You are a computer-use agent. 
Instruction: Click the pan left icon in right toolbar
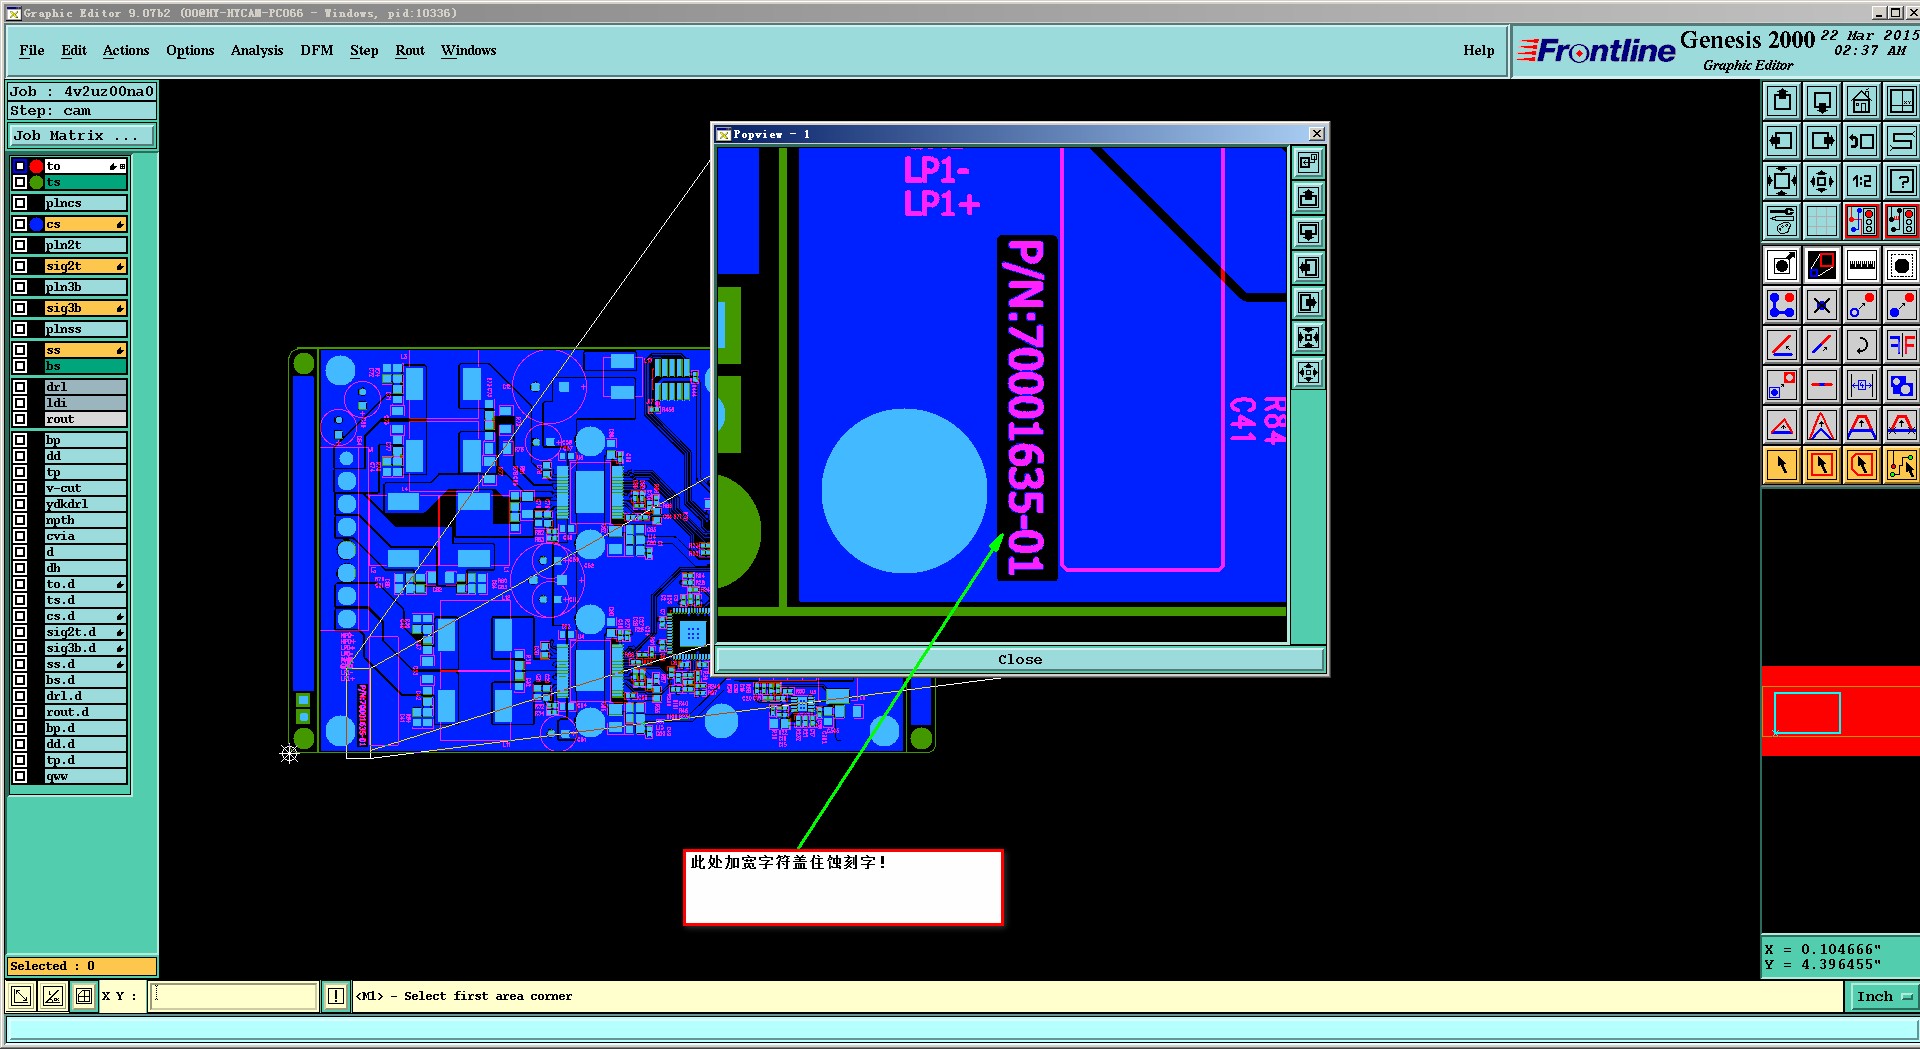[1782, 141]
